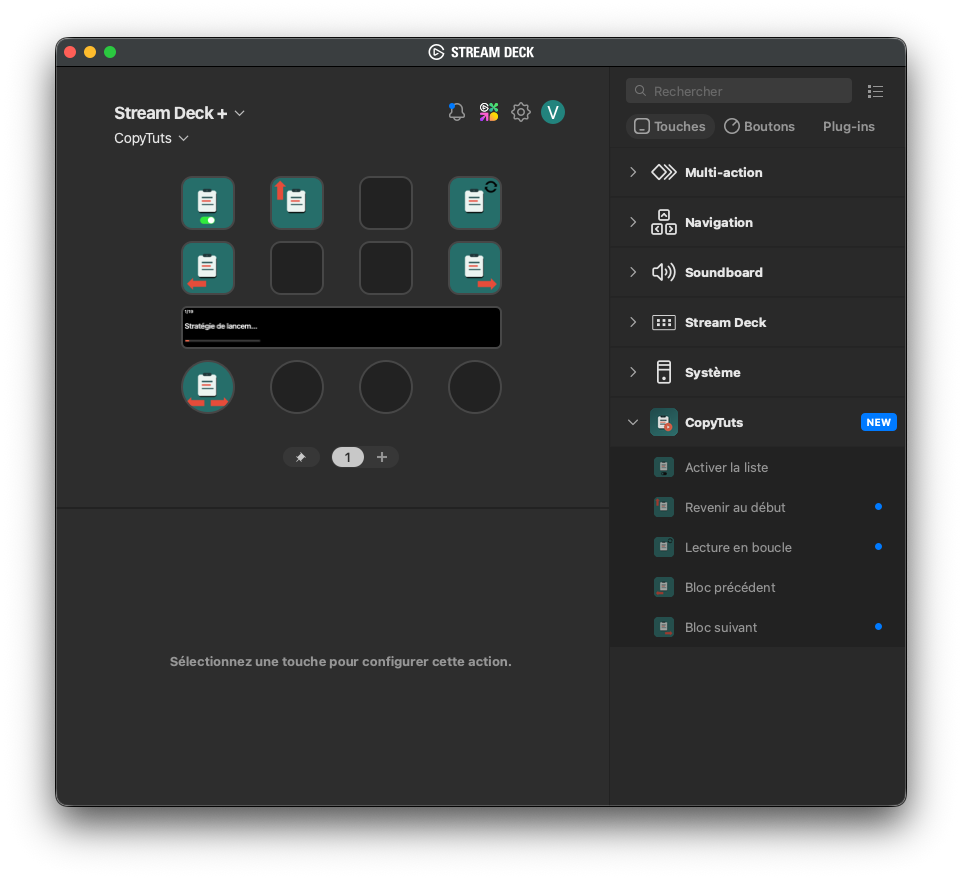Select page 1 indicator

pos(348,457)
